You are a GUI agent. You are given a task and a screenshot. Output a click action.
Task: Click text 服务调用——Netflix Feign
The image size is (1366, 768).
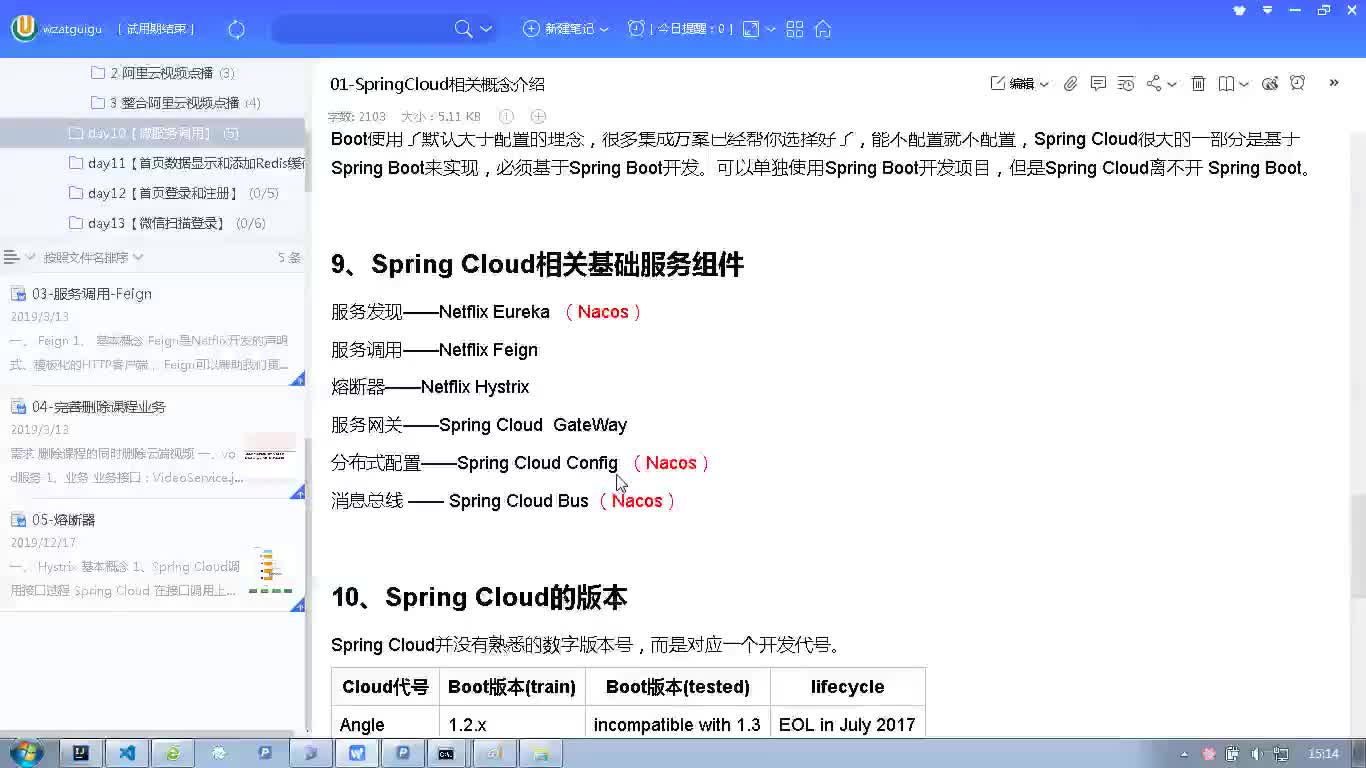[x=434, y=350]
